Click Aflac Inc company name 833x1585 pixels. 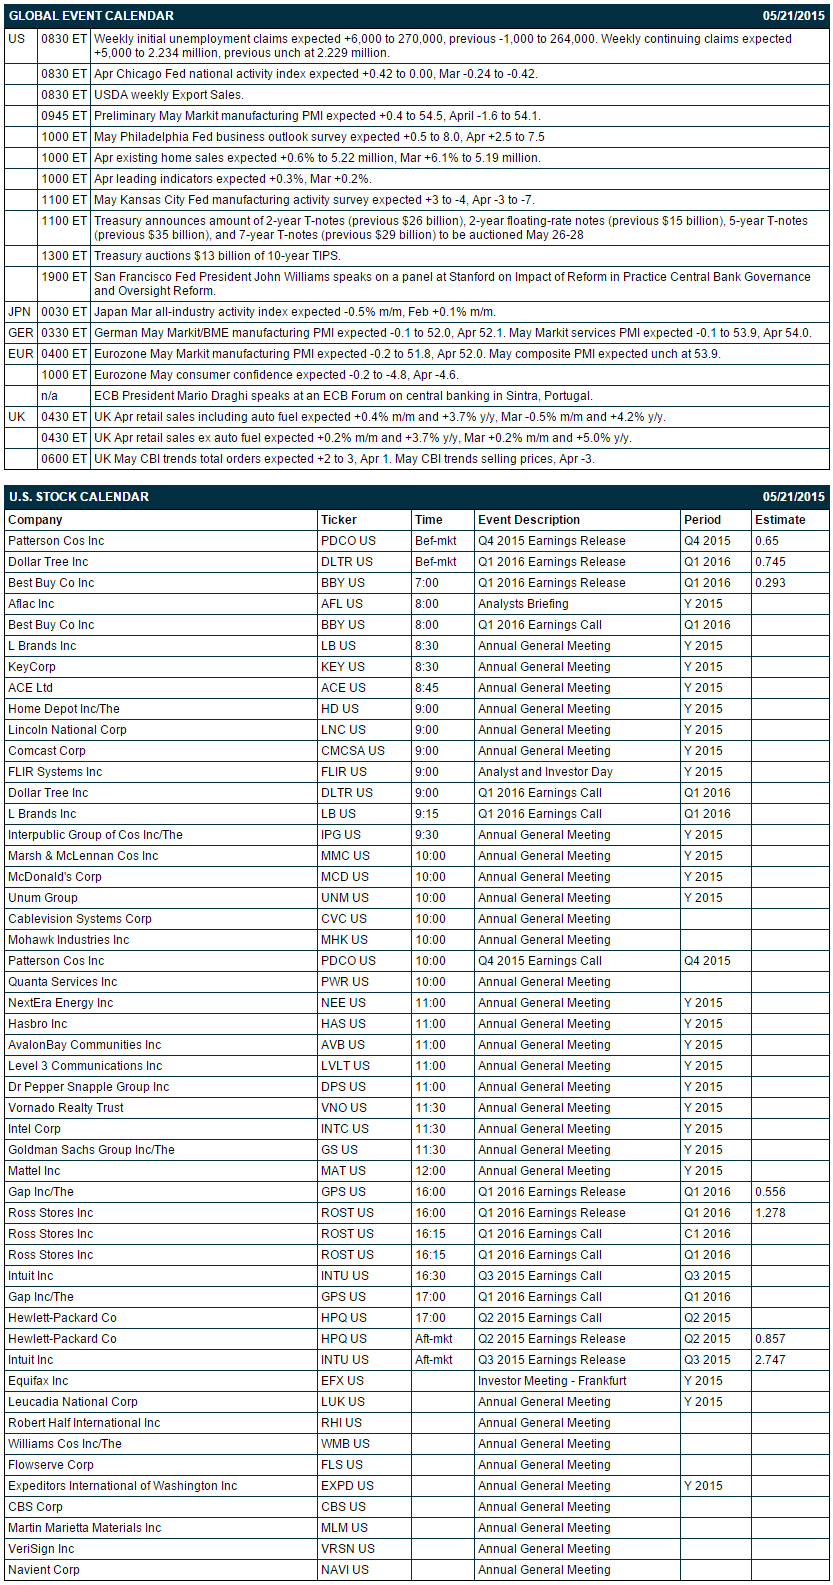(31, 604)
